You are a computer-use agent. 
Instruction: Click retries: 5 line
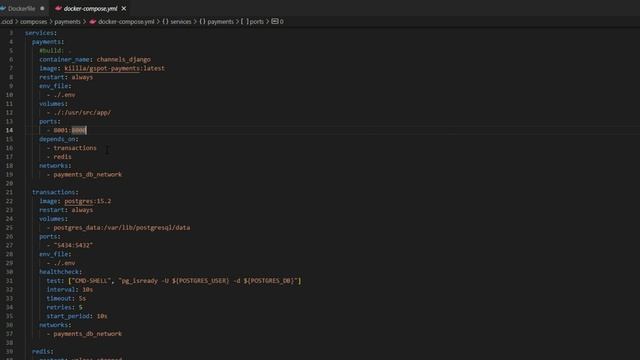click(64, 307)
